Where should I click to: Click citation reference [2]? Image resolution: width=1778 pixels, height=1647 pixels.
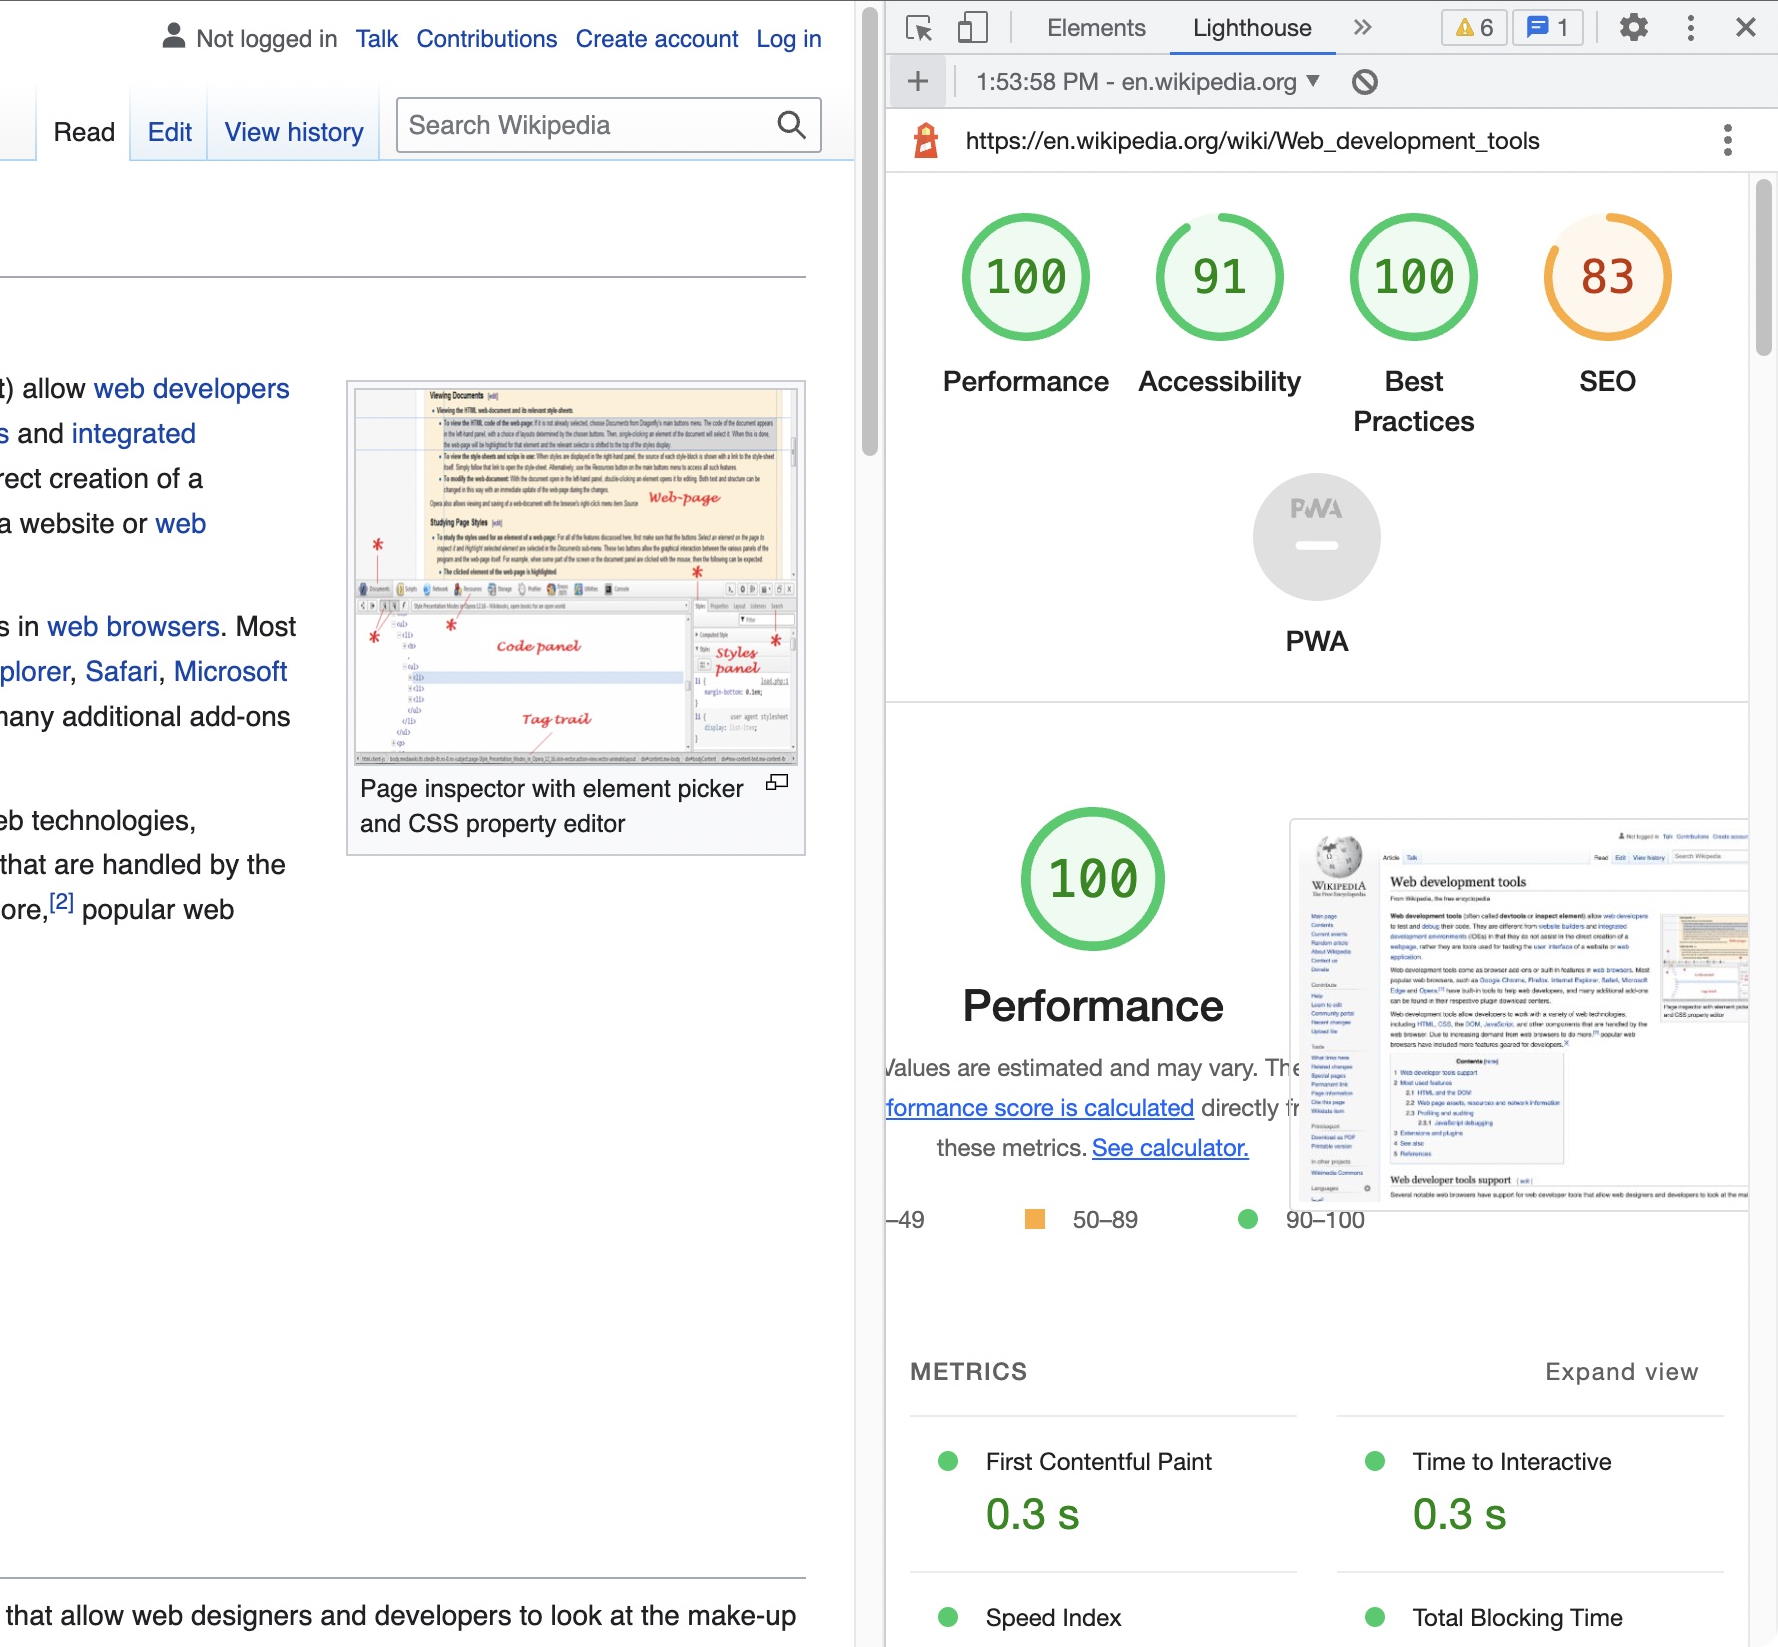[x=61, y=901]
